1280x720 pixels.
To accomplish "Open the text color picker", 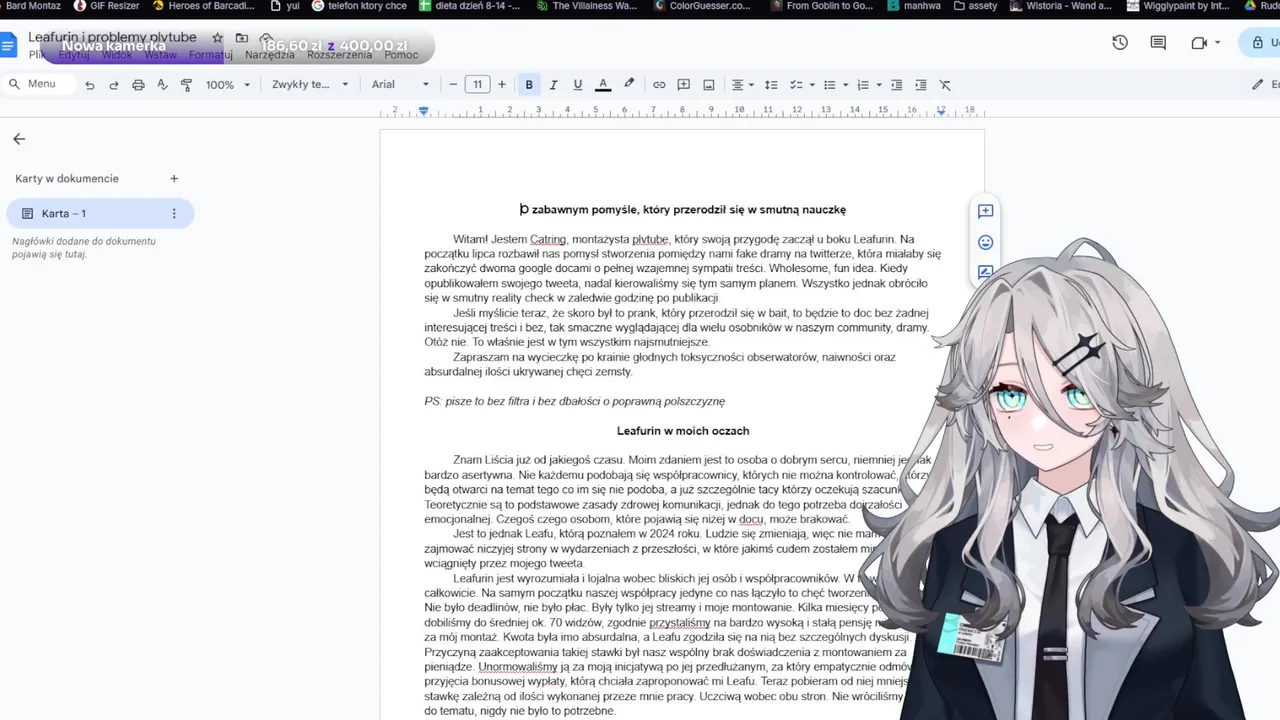I will [x=603, y=85].
